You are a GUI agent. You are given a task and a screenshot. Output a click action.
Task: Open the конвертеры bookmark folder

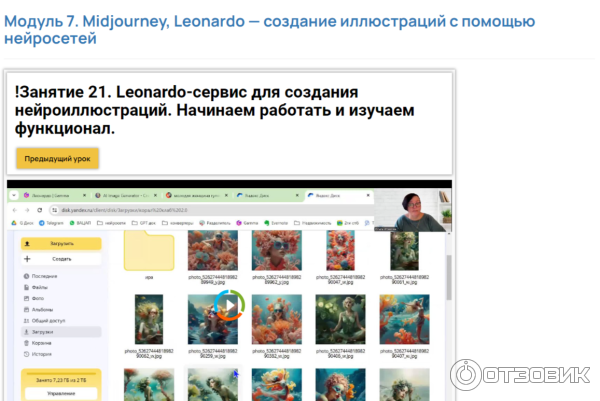coord(178,223)
